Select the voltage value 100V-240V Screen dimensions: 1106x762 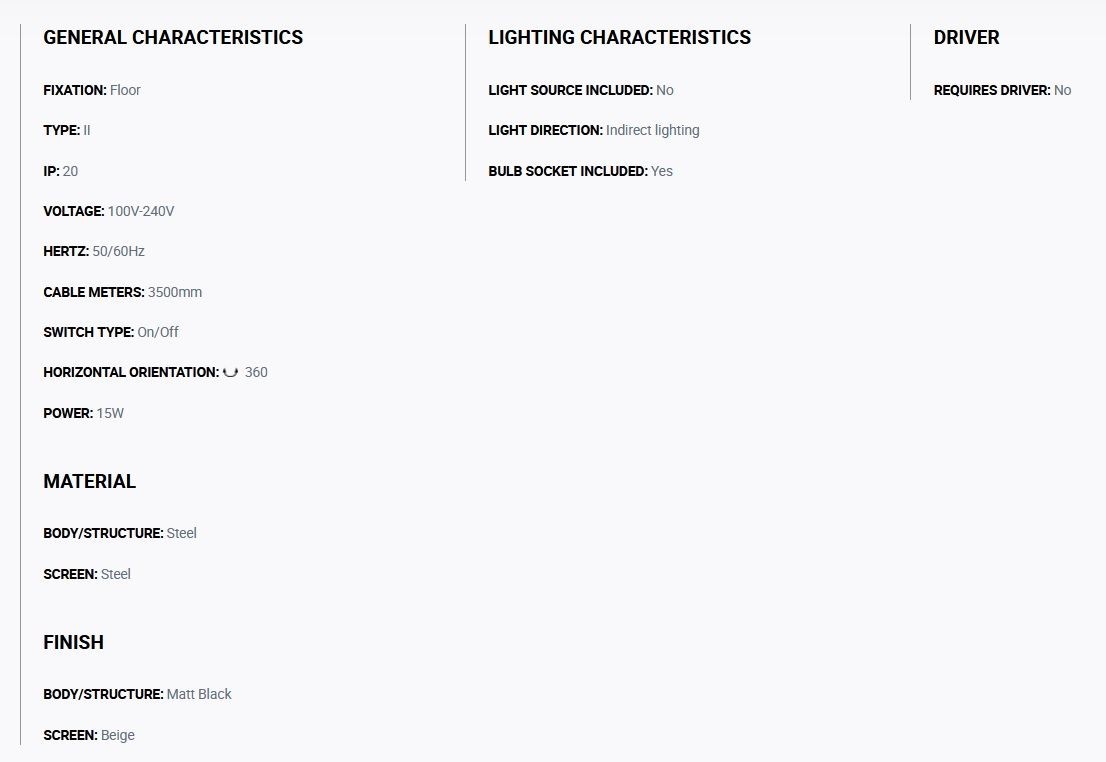140,212
